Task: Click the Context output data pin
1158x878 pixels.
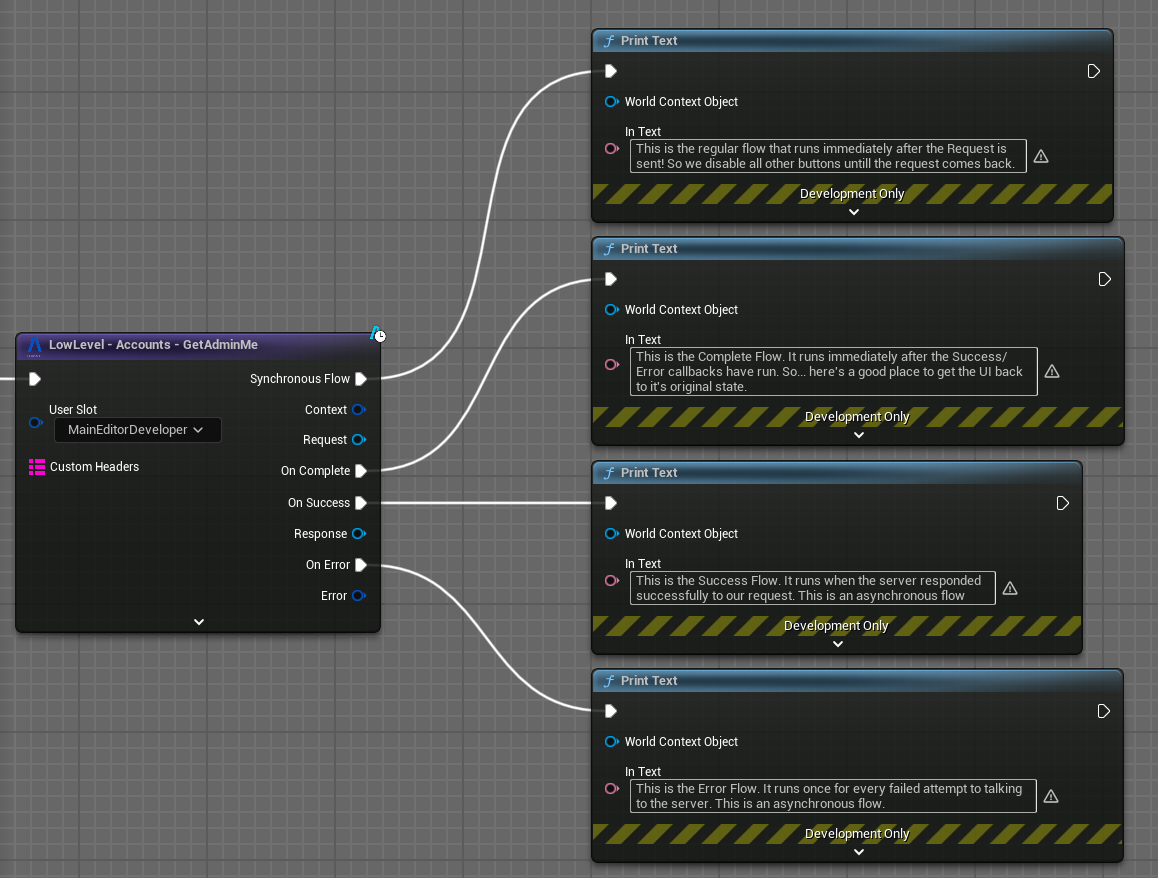Action: coord(358,410)
